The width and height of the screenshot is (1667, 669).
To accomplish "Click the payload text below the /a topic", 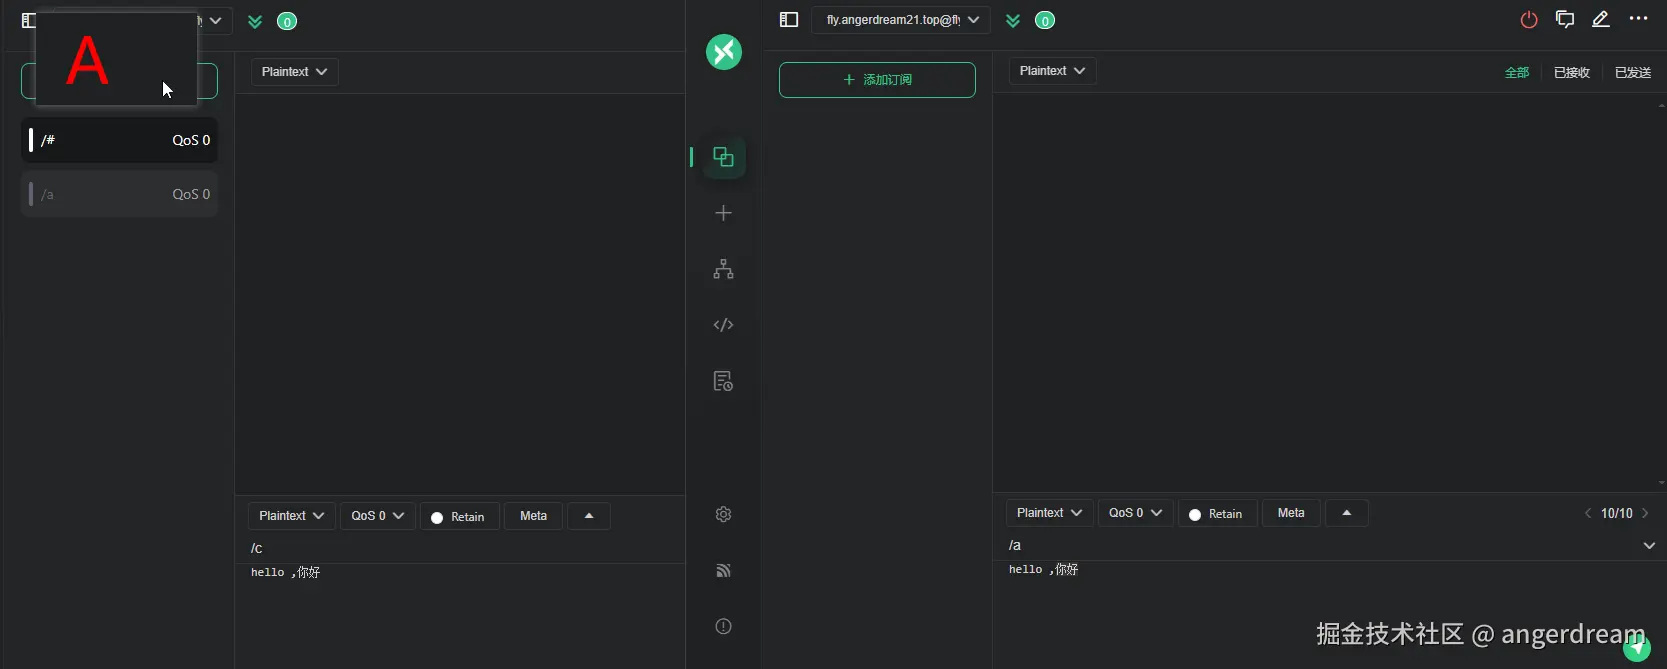I will pyautogui.click(x=1043, y=569).
